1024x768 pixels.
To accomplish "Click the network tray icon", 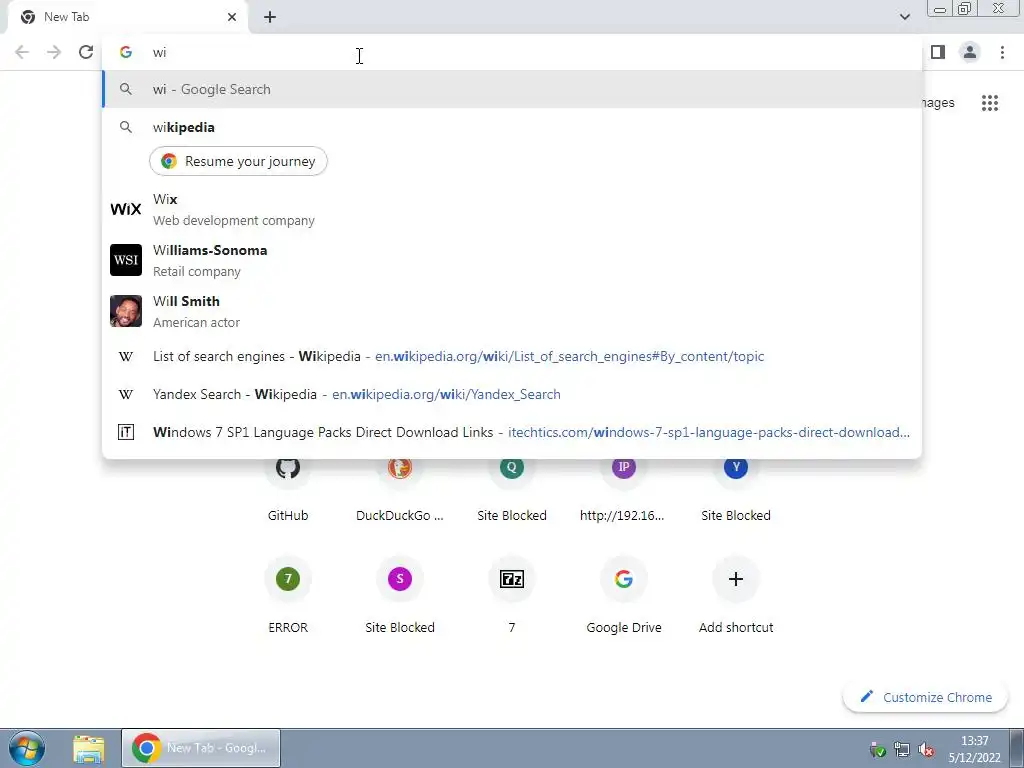I will pyautogui.click(x=902, y=750).
